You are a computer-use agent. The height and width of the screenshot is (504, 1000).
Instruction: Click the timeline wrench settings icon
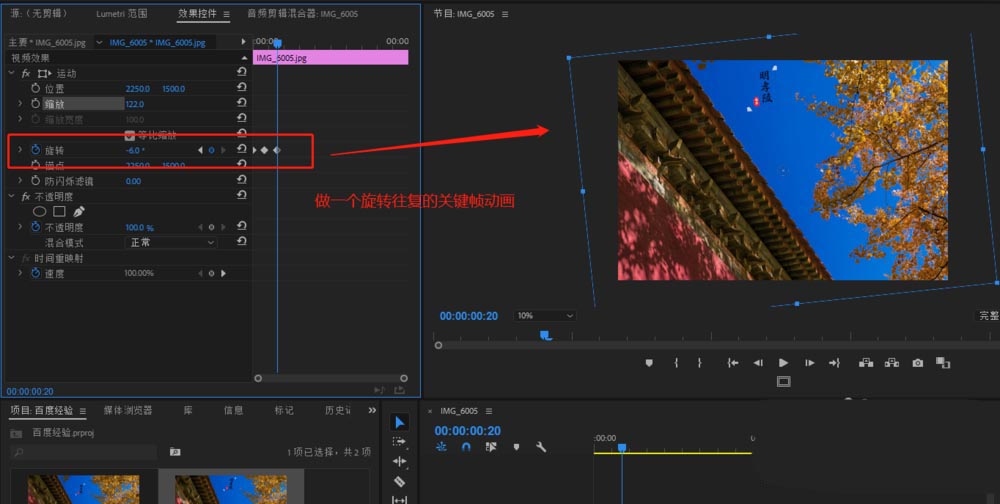[x=541, y=447]
